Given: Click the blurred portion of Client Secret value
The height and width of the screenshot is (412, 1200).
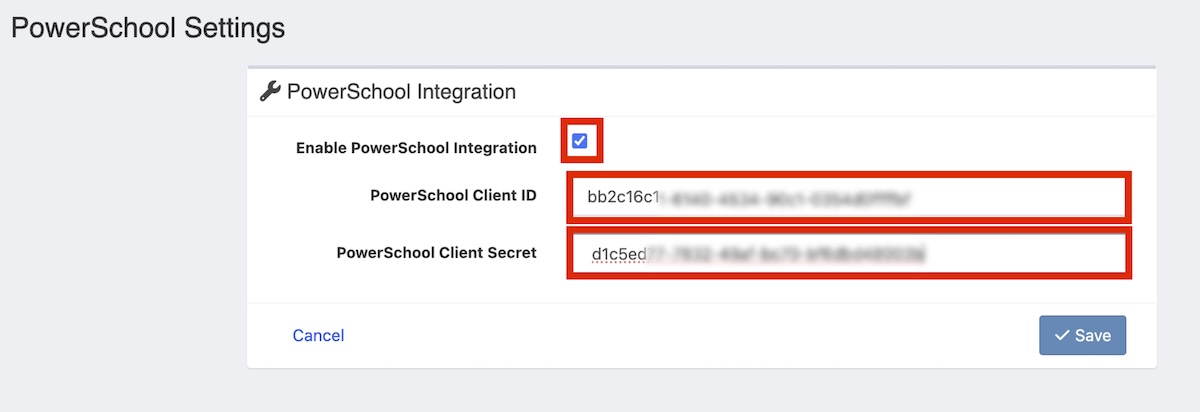Looking at the screenshot, I should (790, 254).
